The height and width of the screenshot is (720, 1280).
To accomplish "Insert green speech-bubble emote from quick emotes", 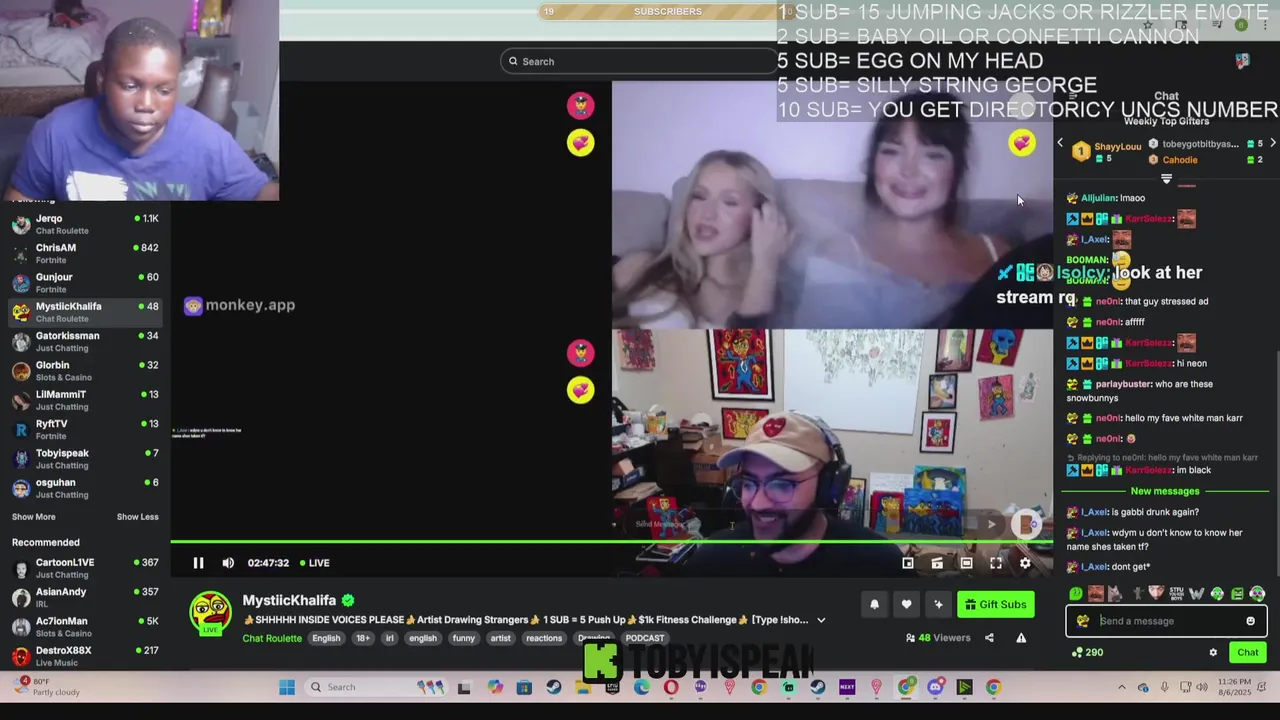I will 1076,594.
